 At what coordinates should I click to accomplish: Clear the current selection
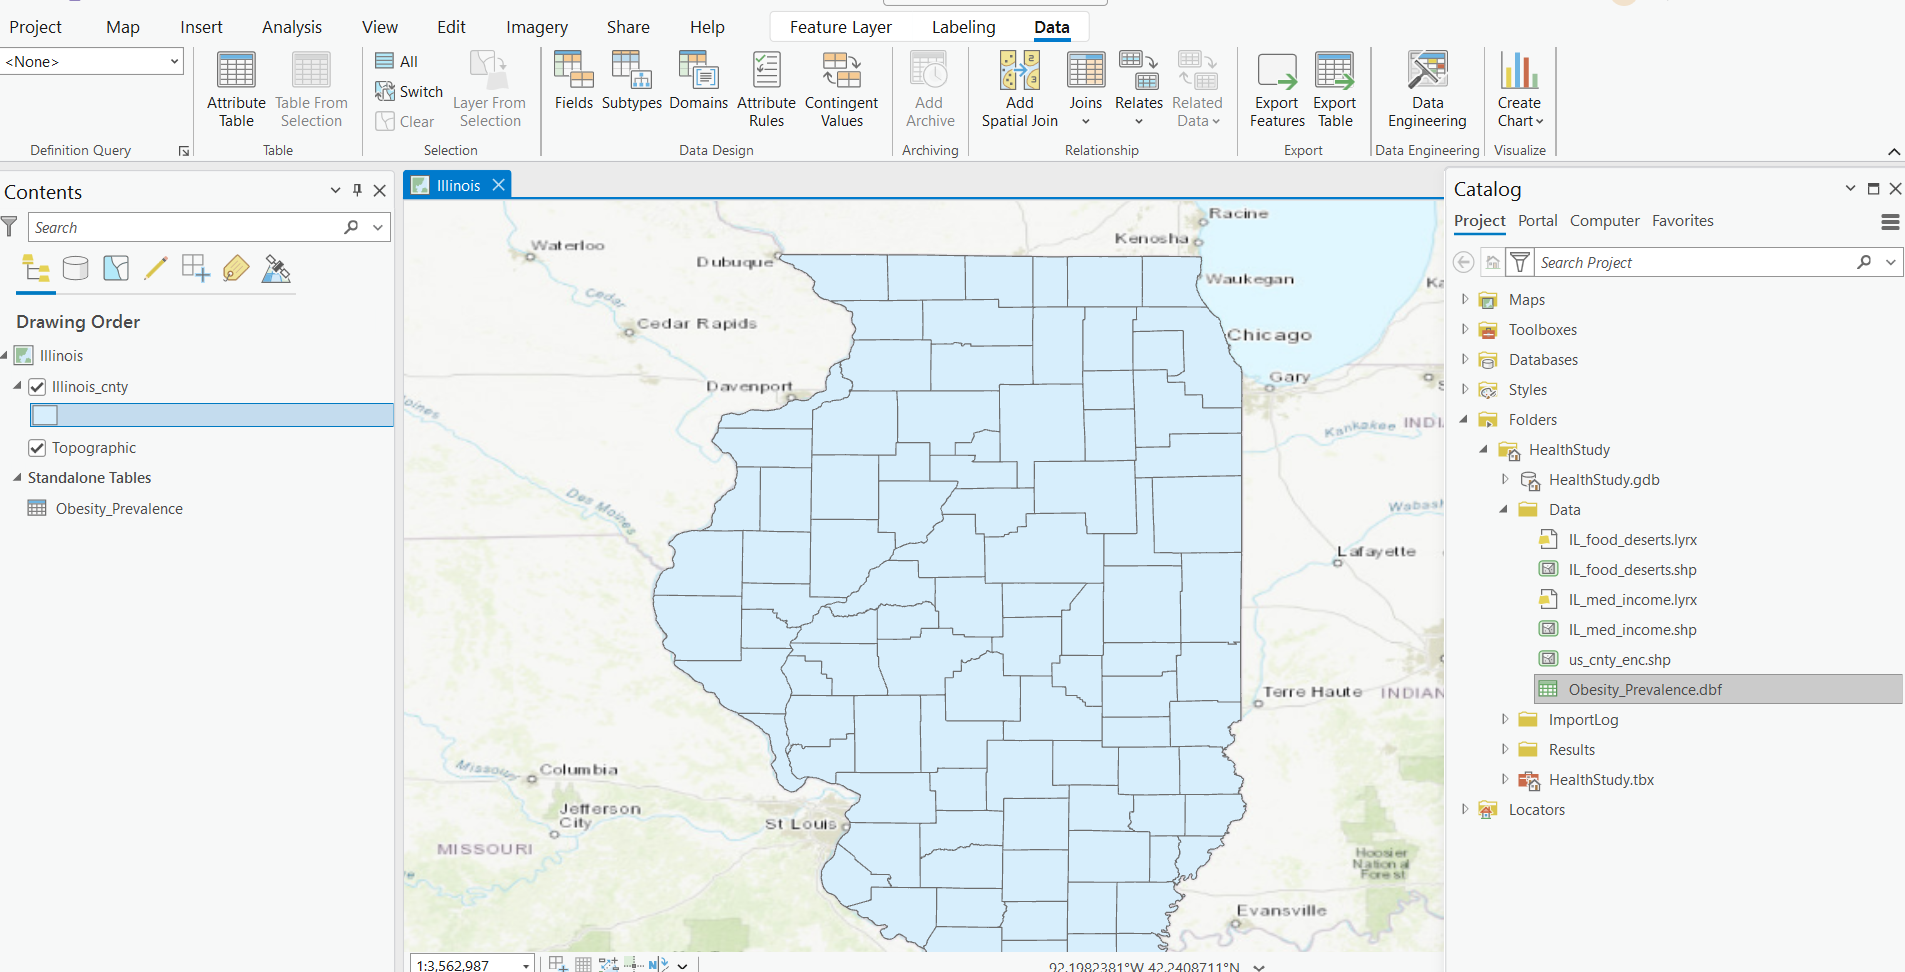coord(406,121)
